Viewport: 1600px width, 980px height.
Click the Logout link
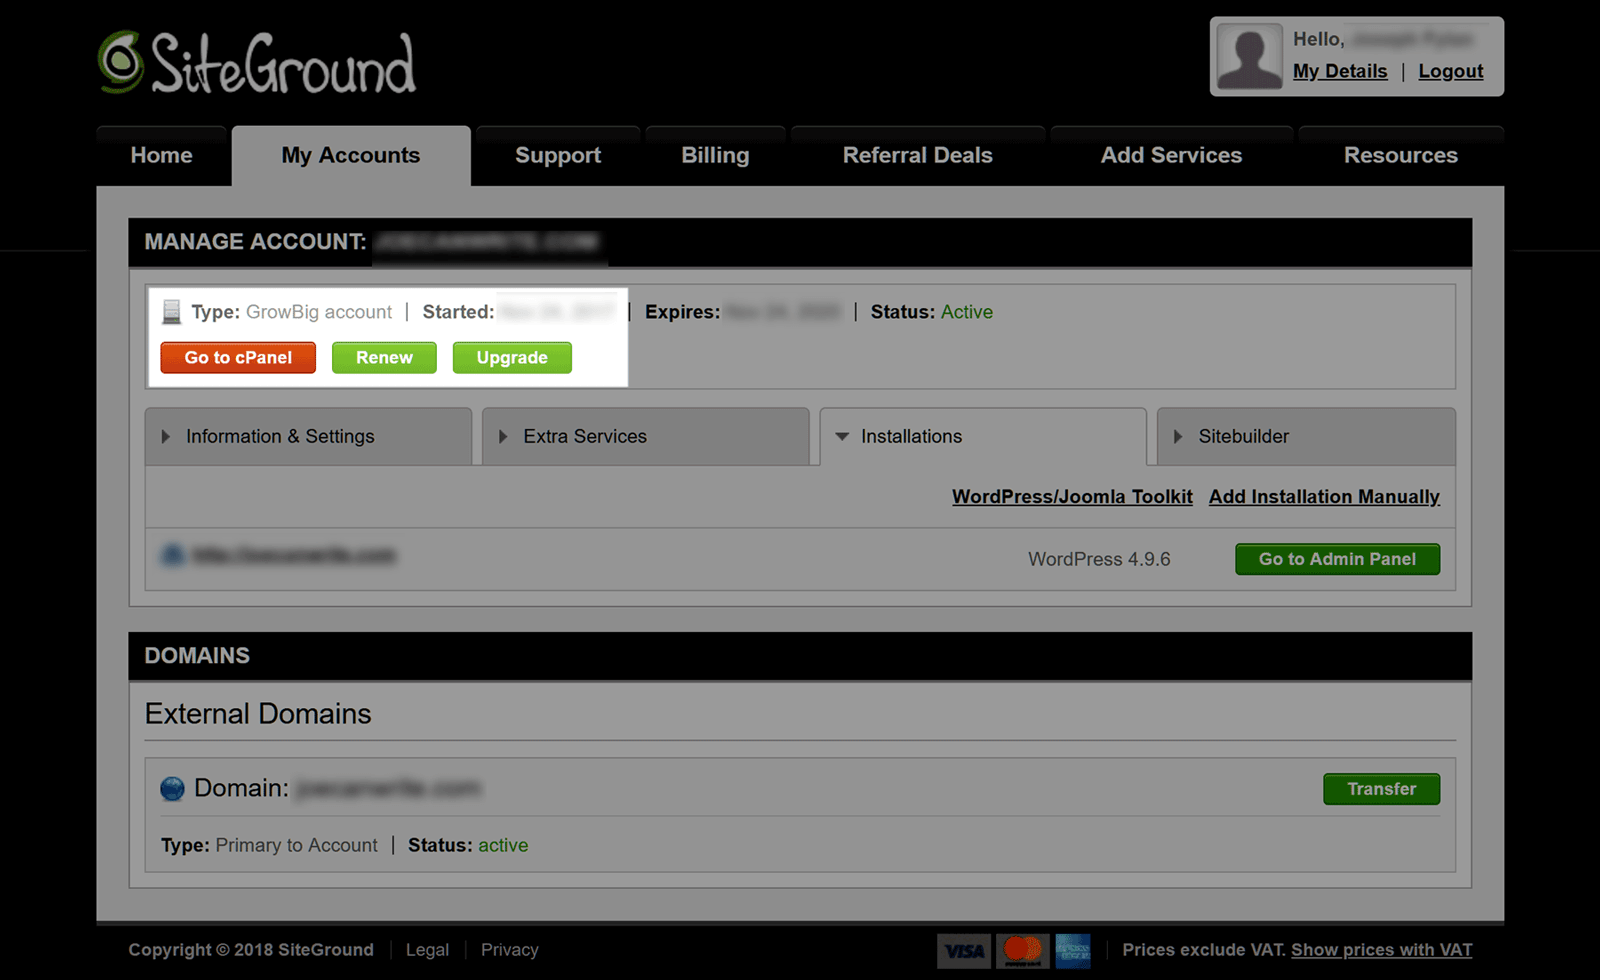point(1451,71)
